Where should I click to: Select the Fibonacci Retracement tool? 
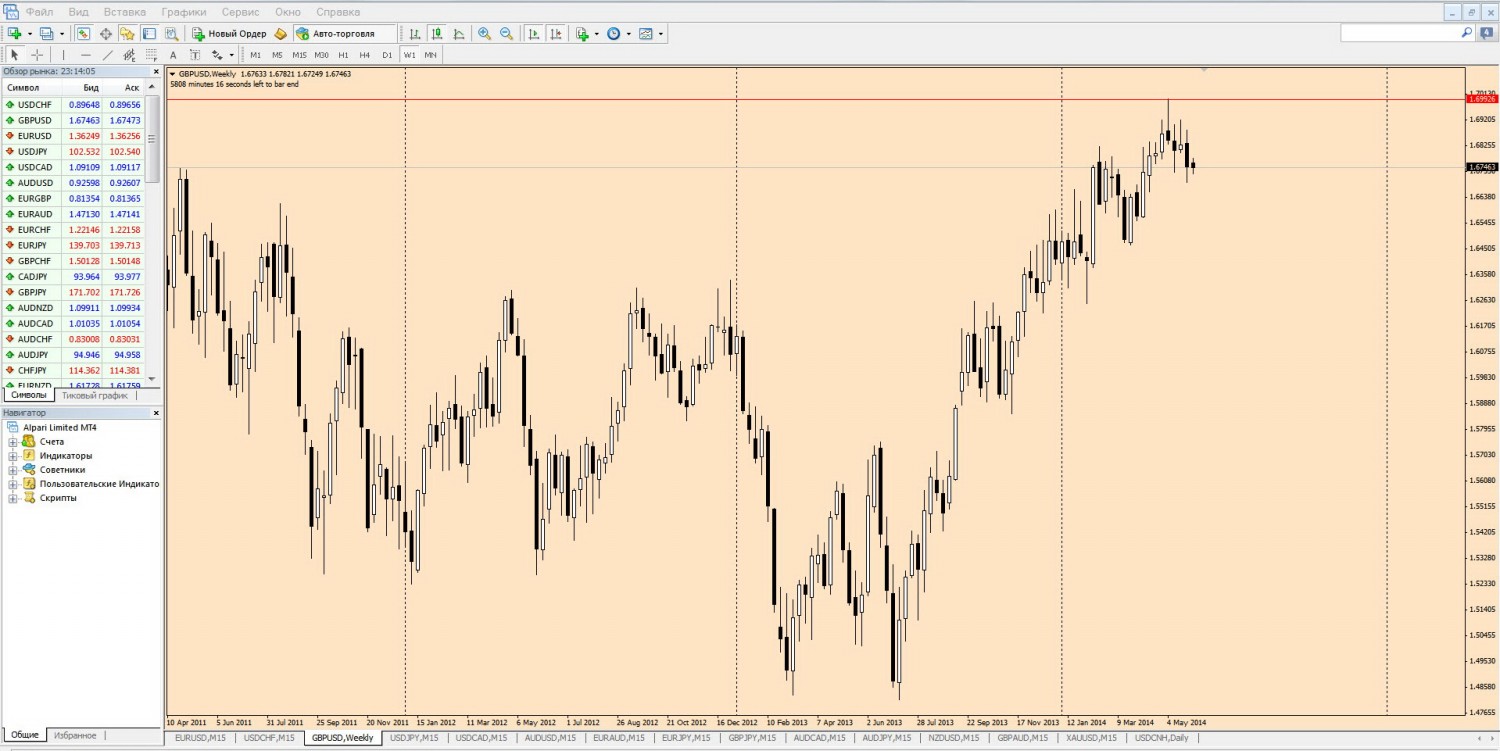[151, 55]
